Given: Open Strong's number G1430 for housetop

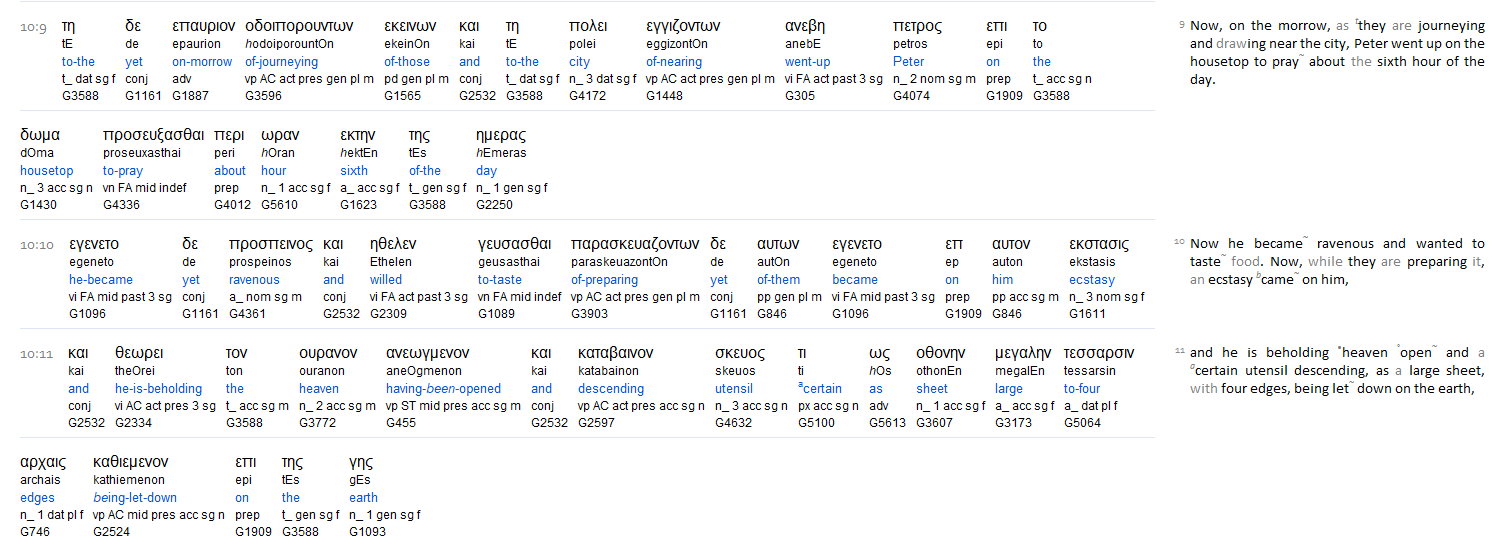Looking at the screenshot, I should (x=38, y=205).
